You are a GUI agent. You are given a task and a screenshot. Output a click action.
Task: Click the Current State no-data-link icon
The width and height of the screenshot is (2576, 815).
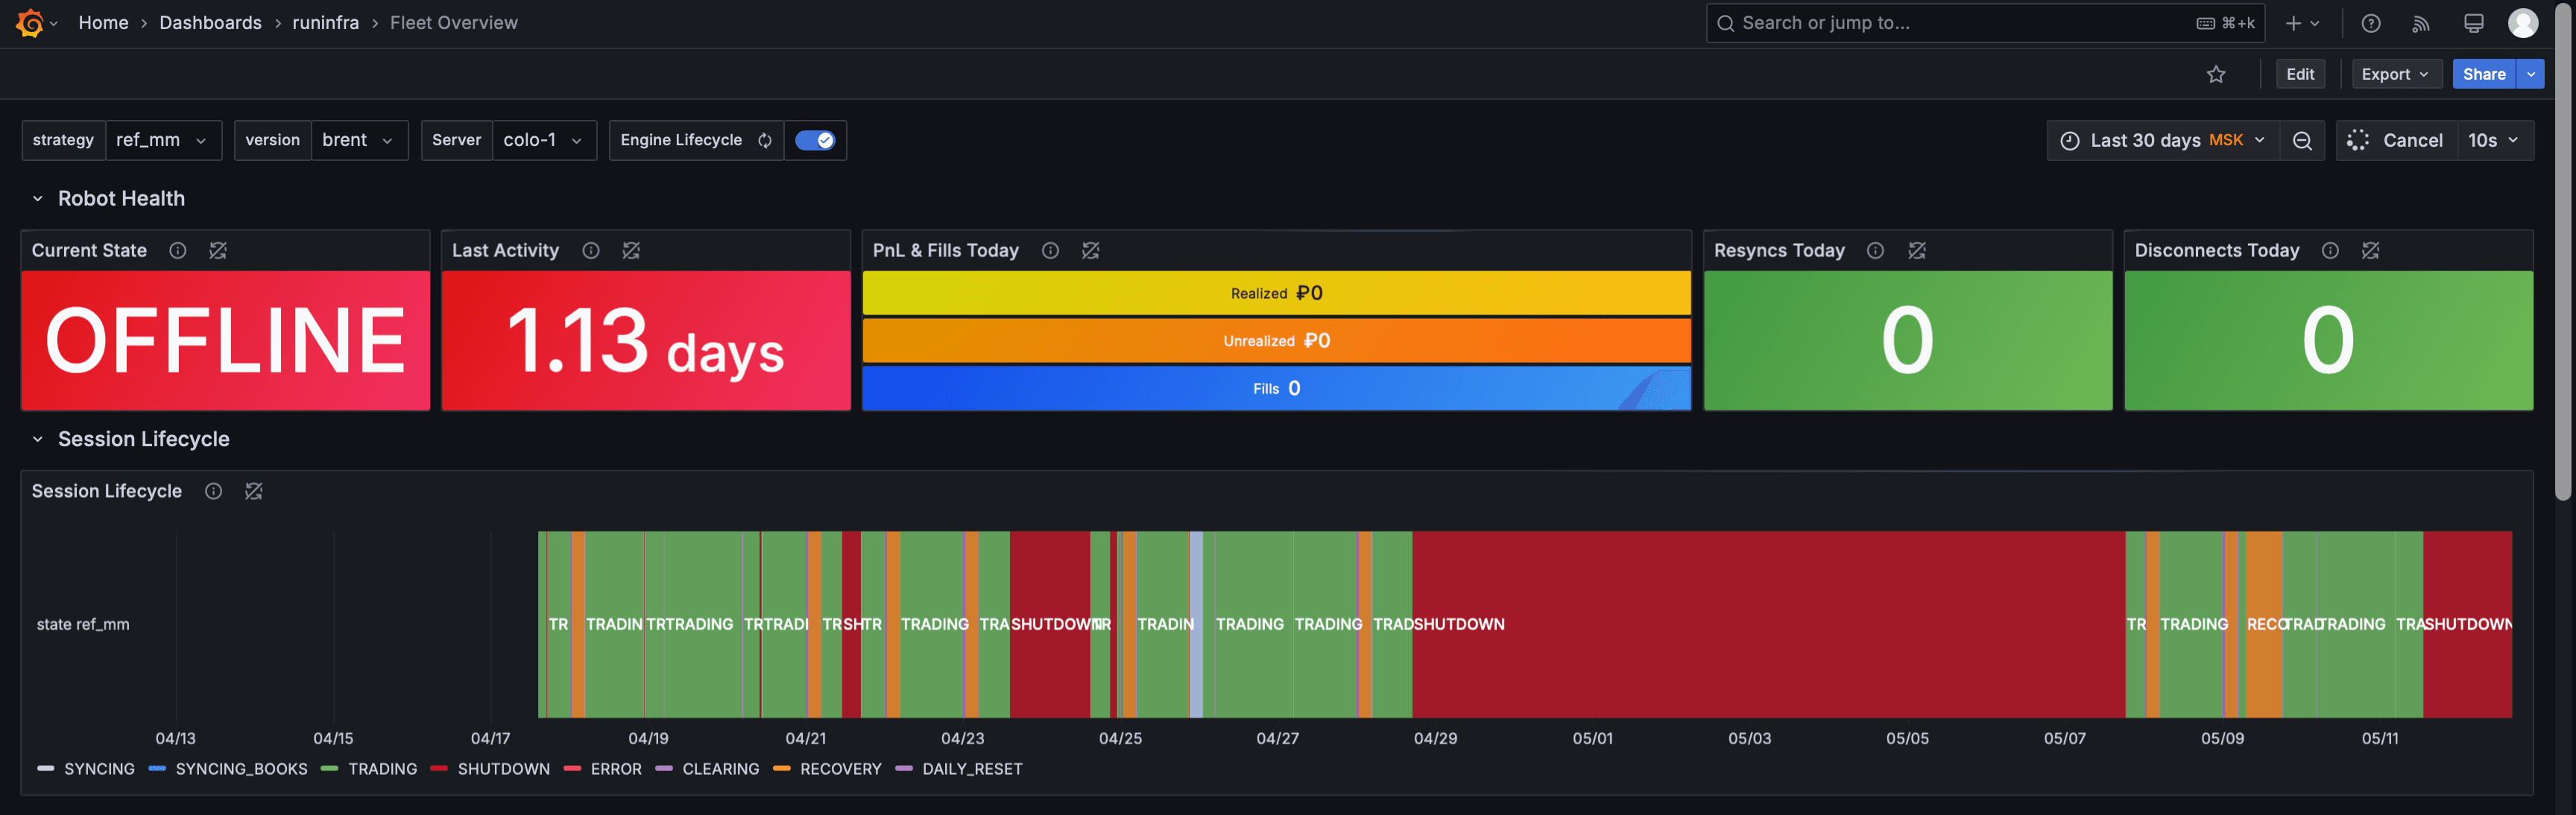(218, 251)
